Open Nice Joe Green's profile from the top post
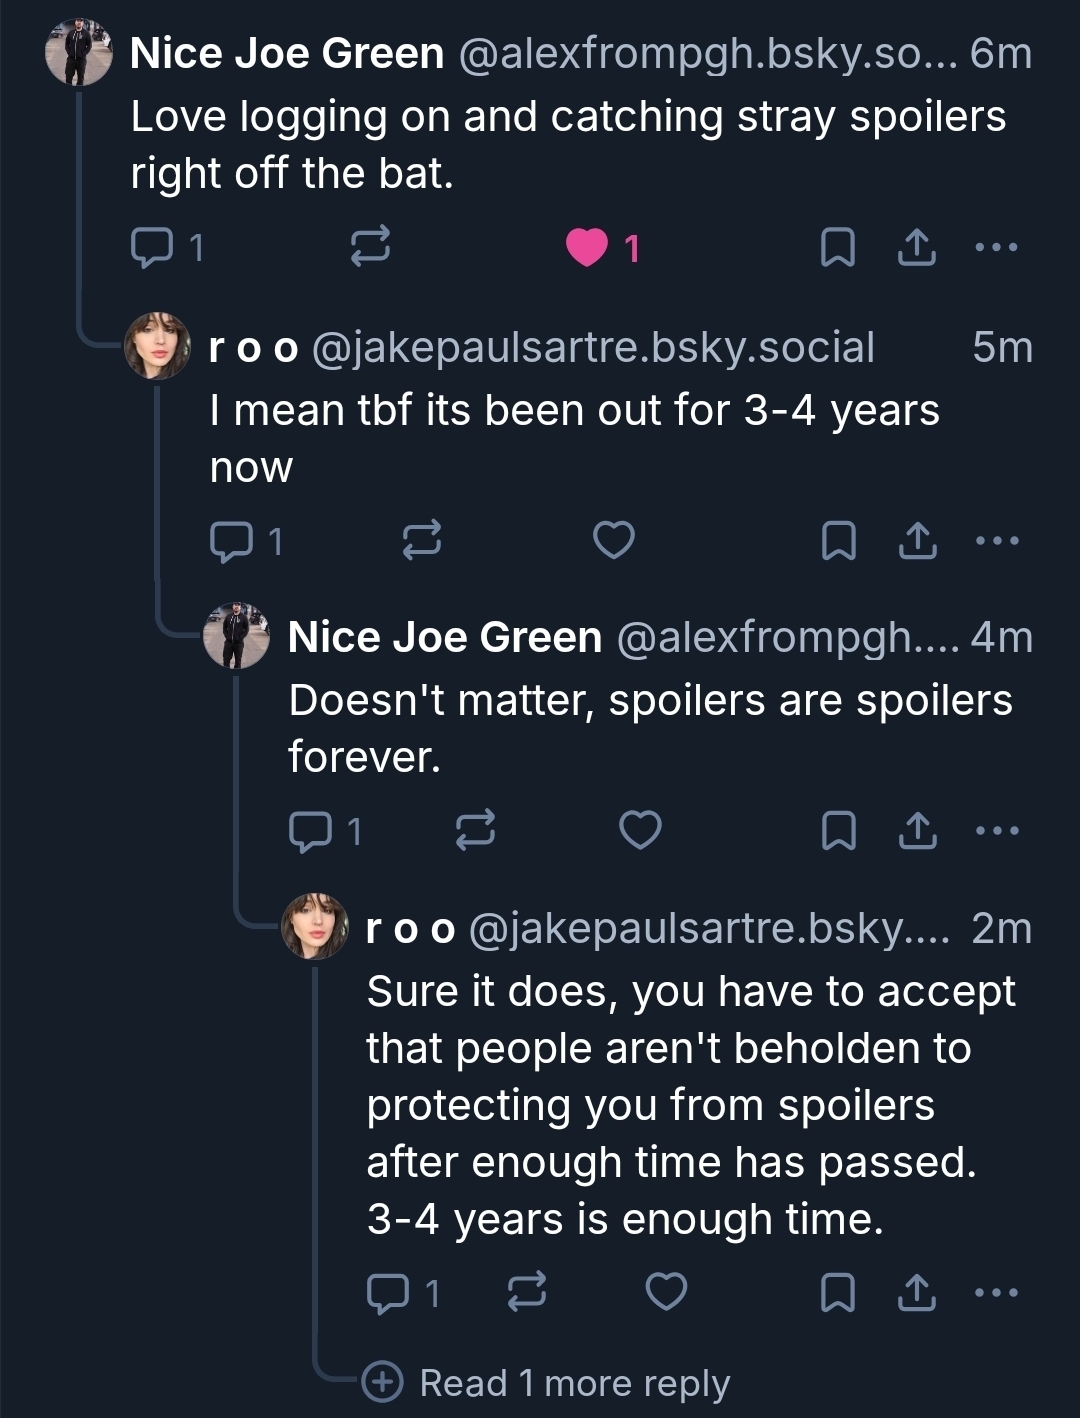 coord(287,53)
